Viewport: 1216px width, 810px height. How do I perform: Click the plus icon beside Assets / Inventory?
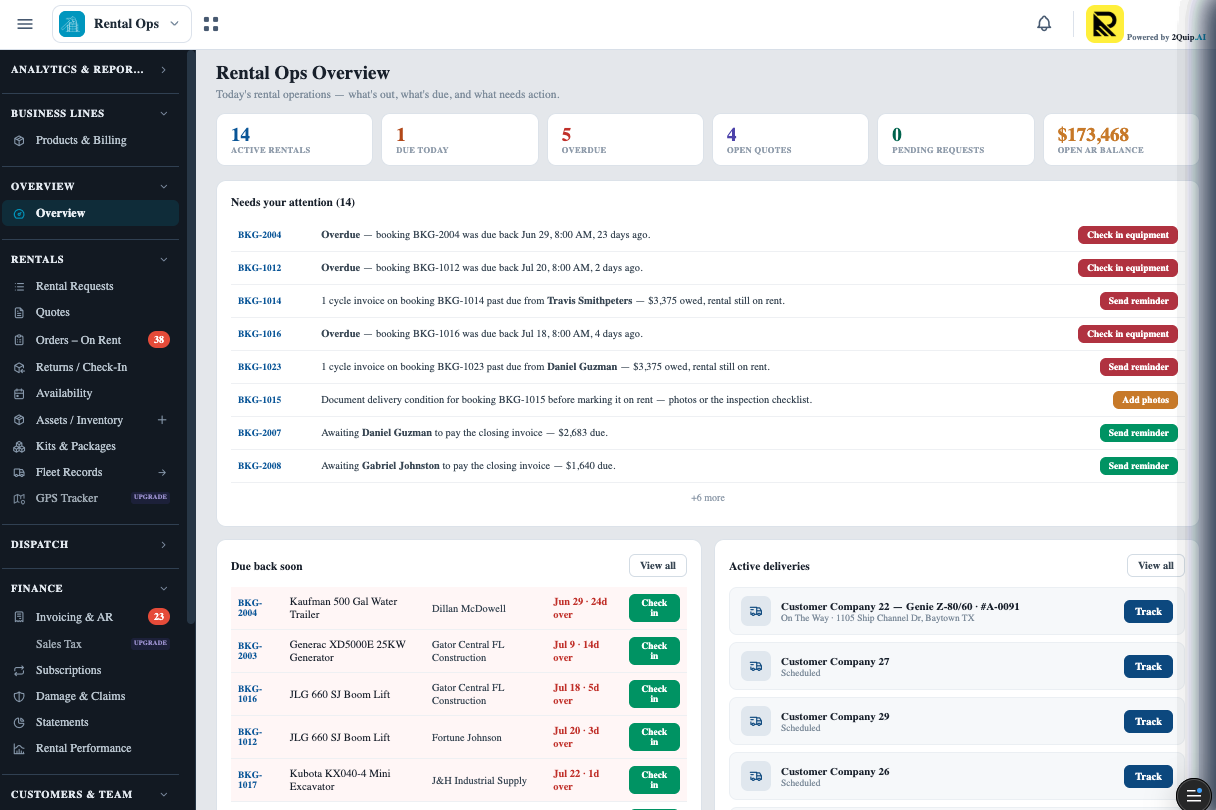[163, 420]
